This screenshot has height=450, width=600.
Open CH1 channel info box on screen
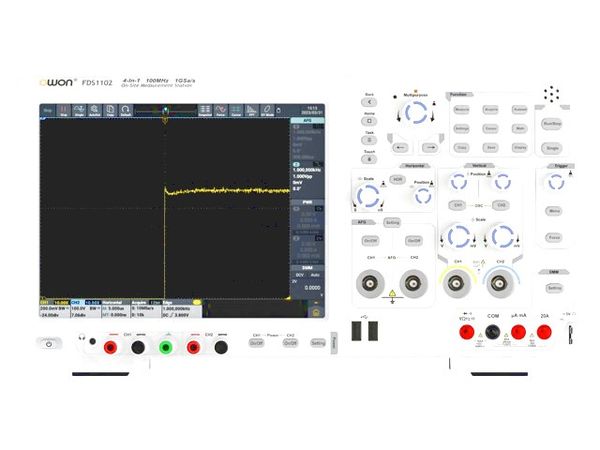(x=55, y=308)
